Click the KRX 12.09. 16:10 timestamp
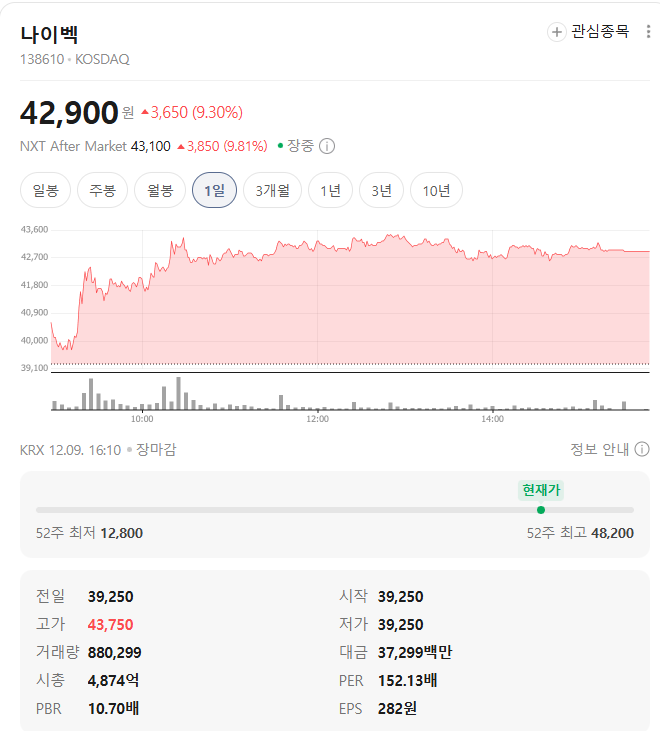Image resolution: width=660 pixels, height=731 pixels. click(70, 450)
